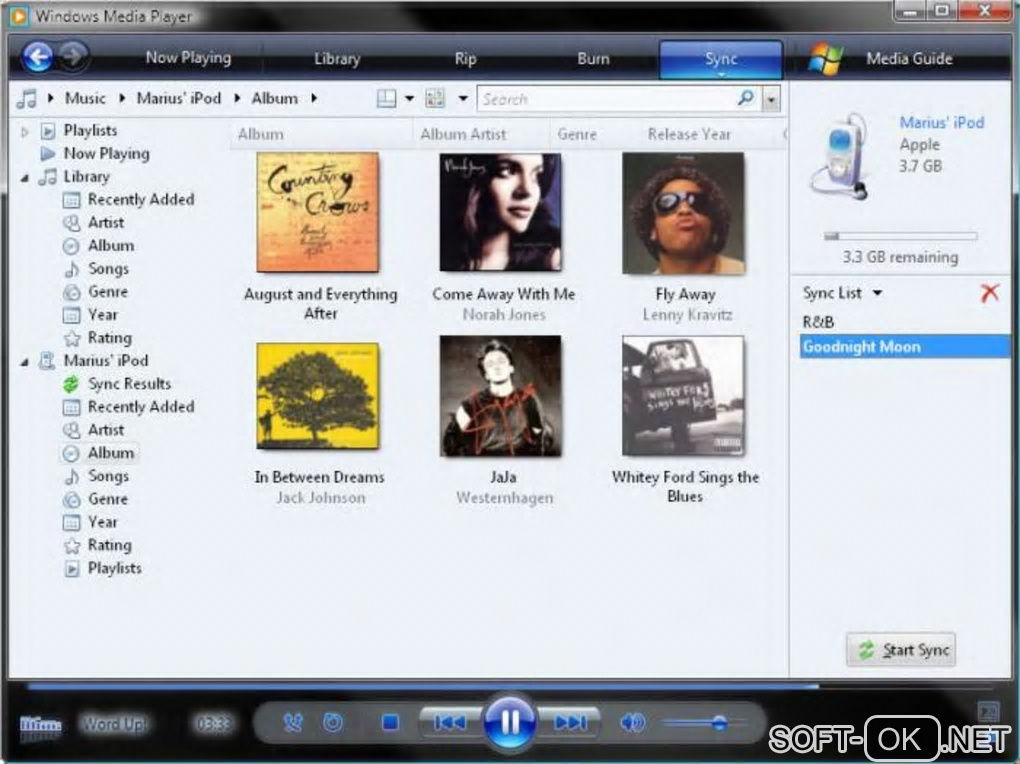This screenshot has width=1020, height=764.
Task: Open the search options dropdown
Action: pos(771,100)
